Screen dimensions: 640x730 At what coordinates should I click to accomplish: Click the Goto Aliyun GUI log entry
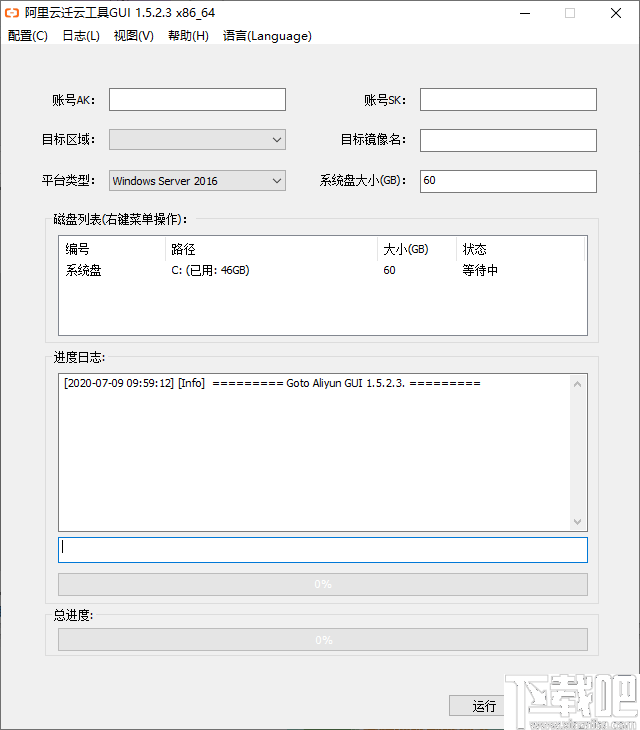pos(272,383)
